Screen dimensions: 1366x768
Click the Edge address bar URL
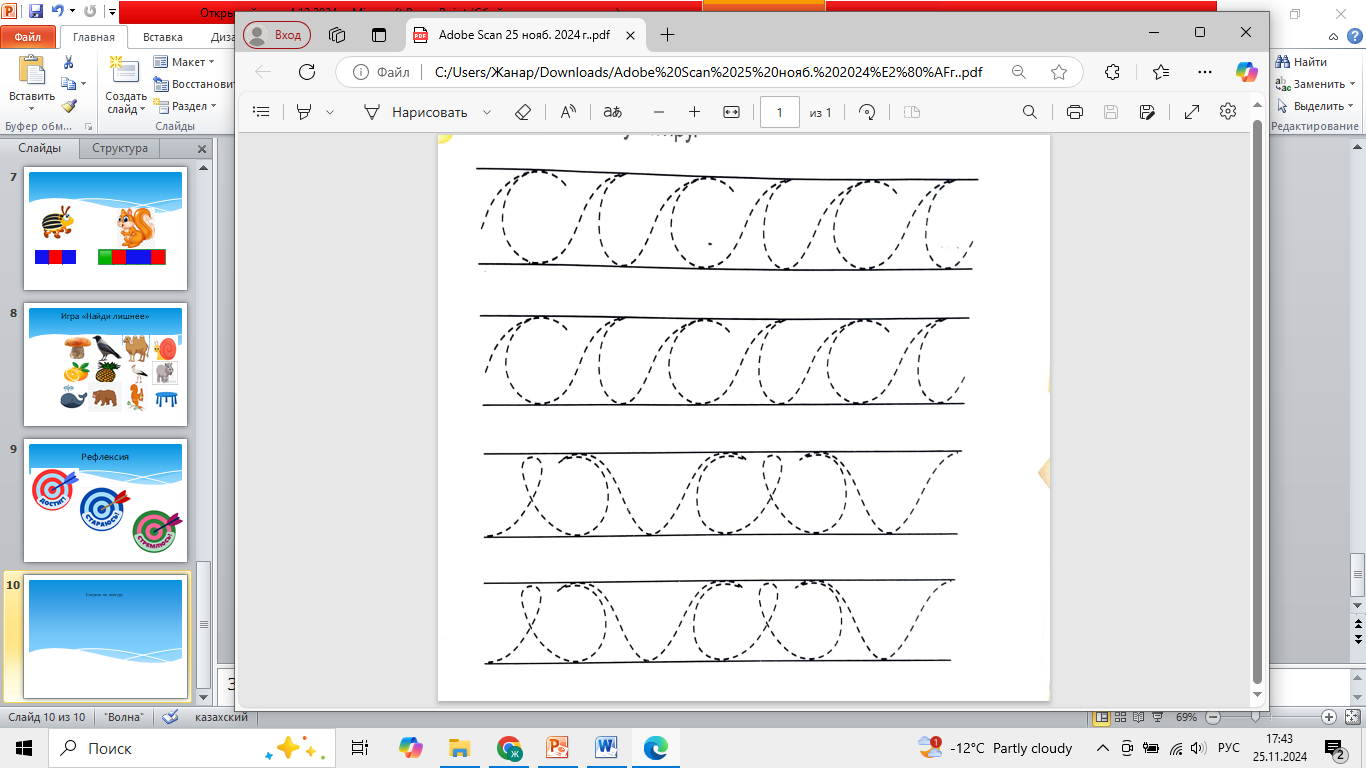tap(710, 72)
